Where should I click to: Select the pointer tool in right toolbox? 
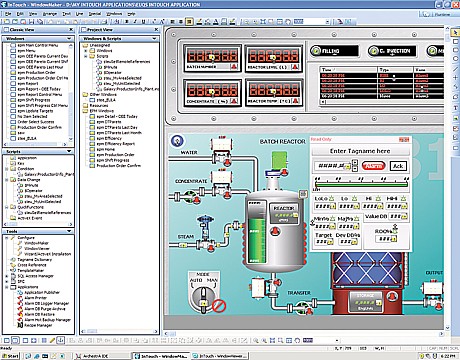click(x=455, y=33)
